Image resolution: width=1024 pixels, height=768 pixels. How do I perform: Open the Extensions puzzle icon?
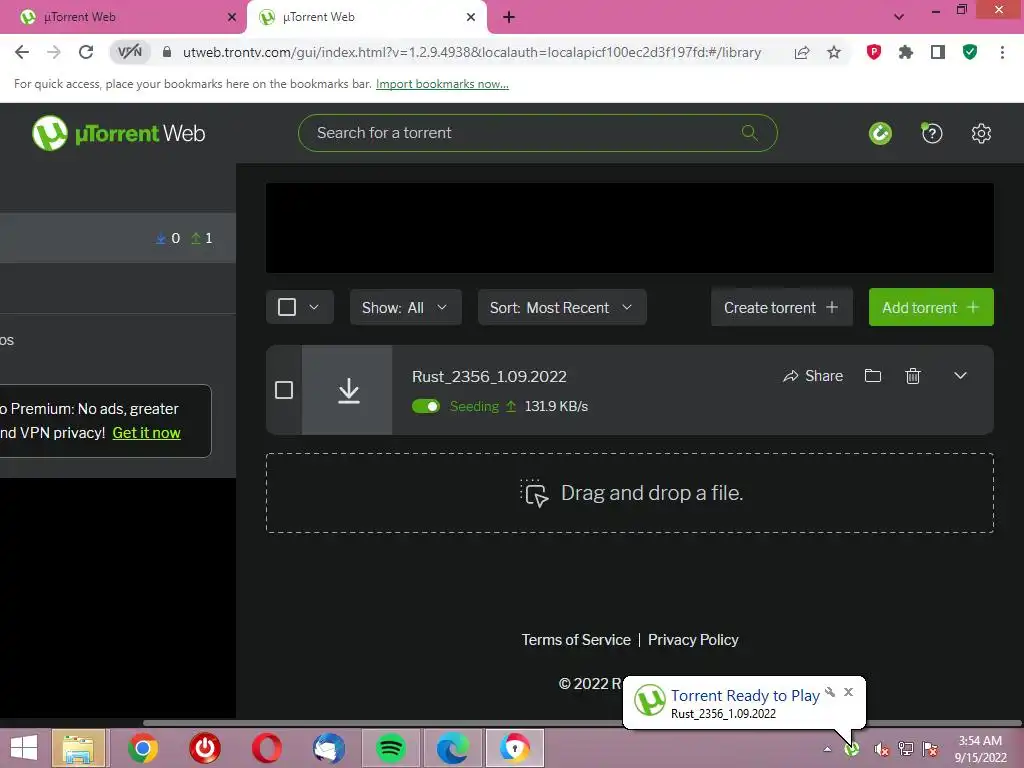[906, 52]
